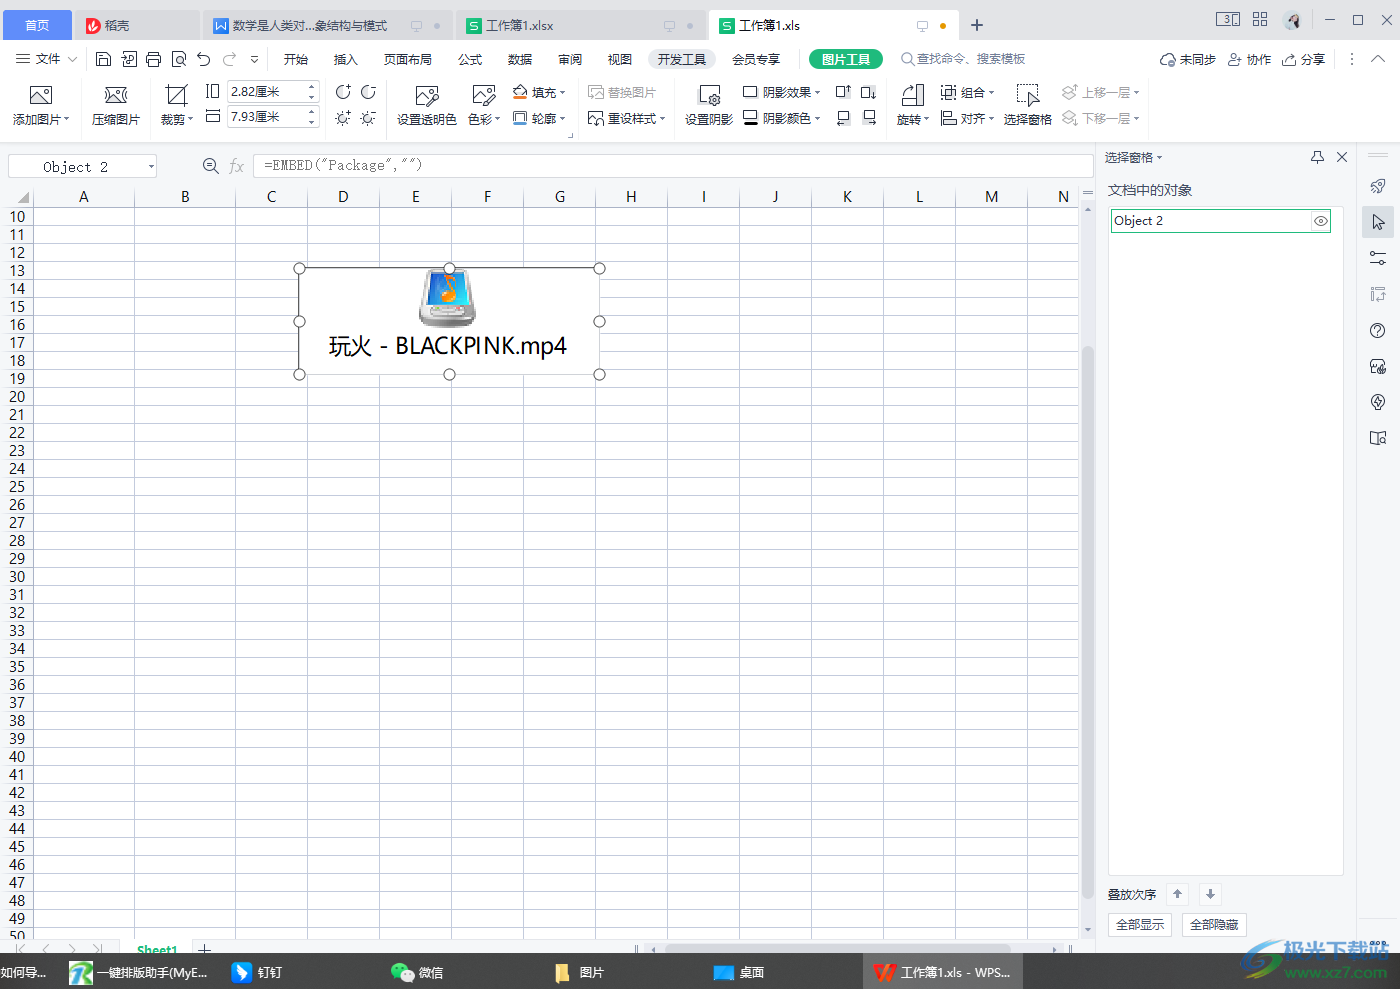Open quick access toolbar customize dropdown
This screenshot has width=1400, height=989.
point(255,59)
